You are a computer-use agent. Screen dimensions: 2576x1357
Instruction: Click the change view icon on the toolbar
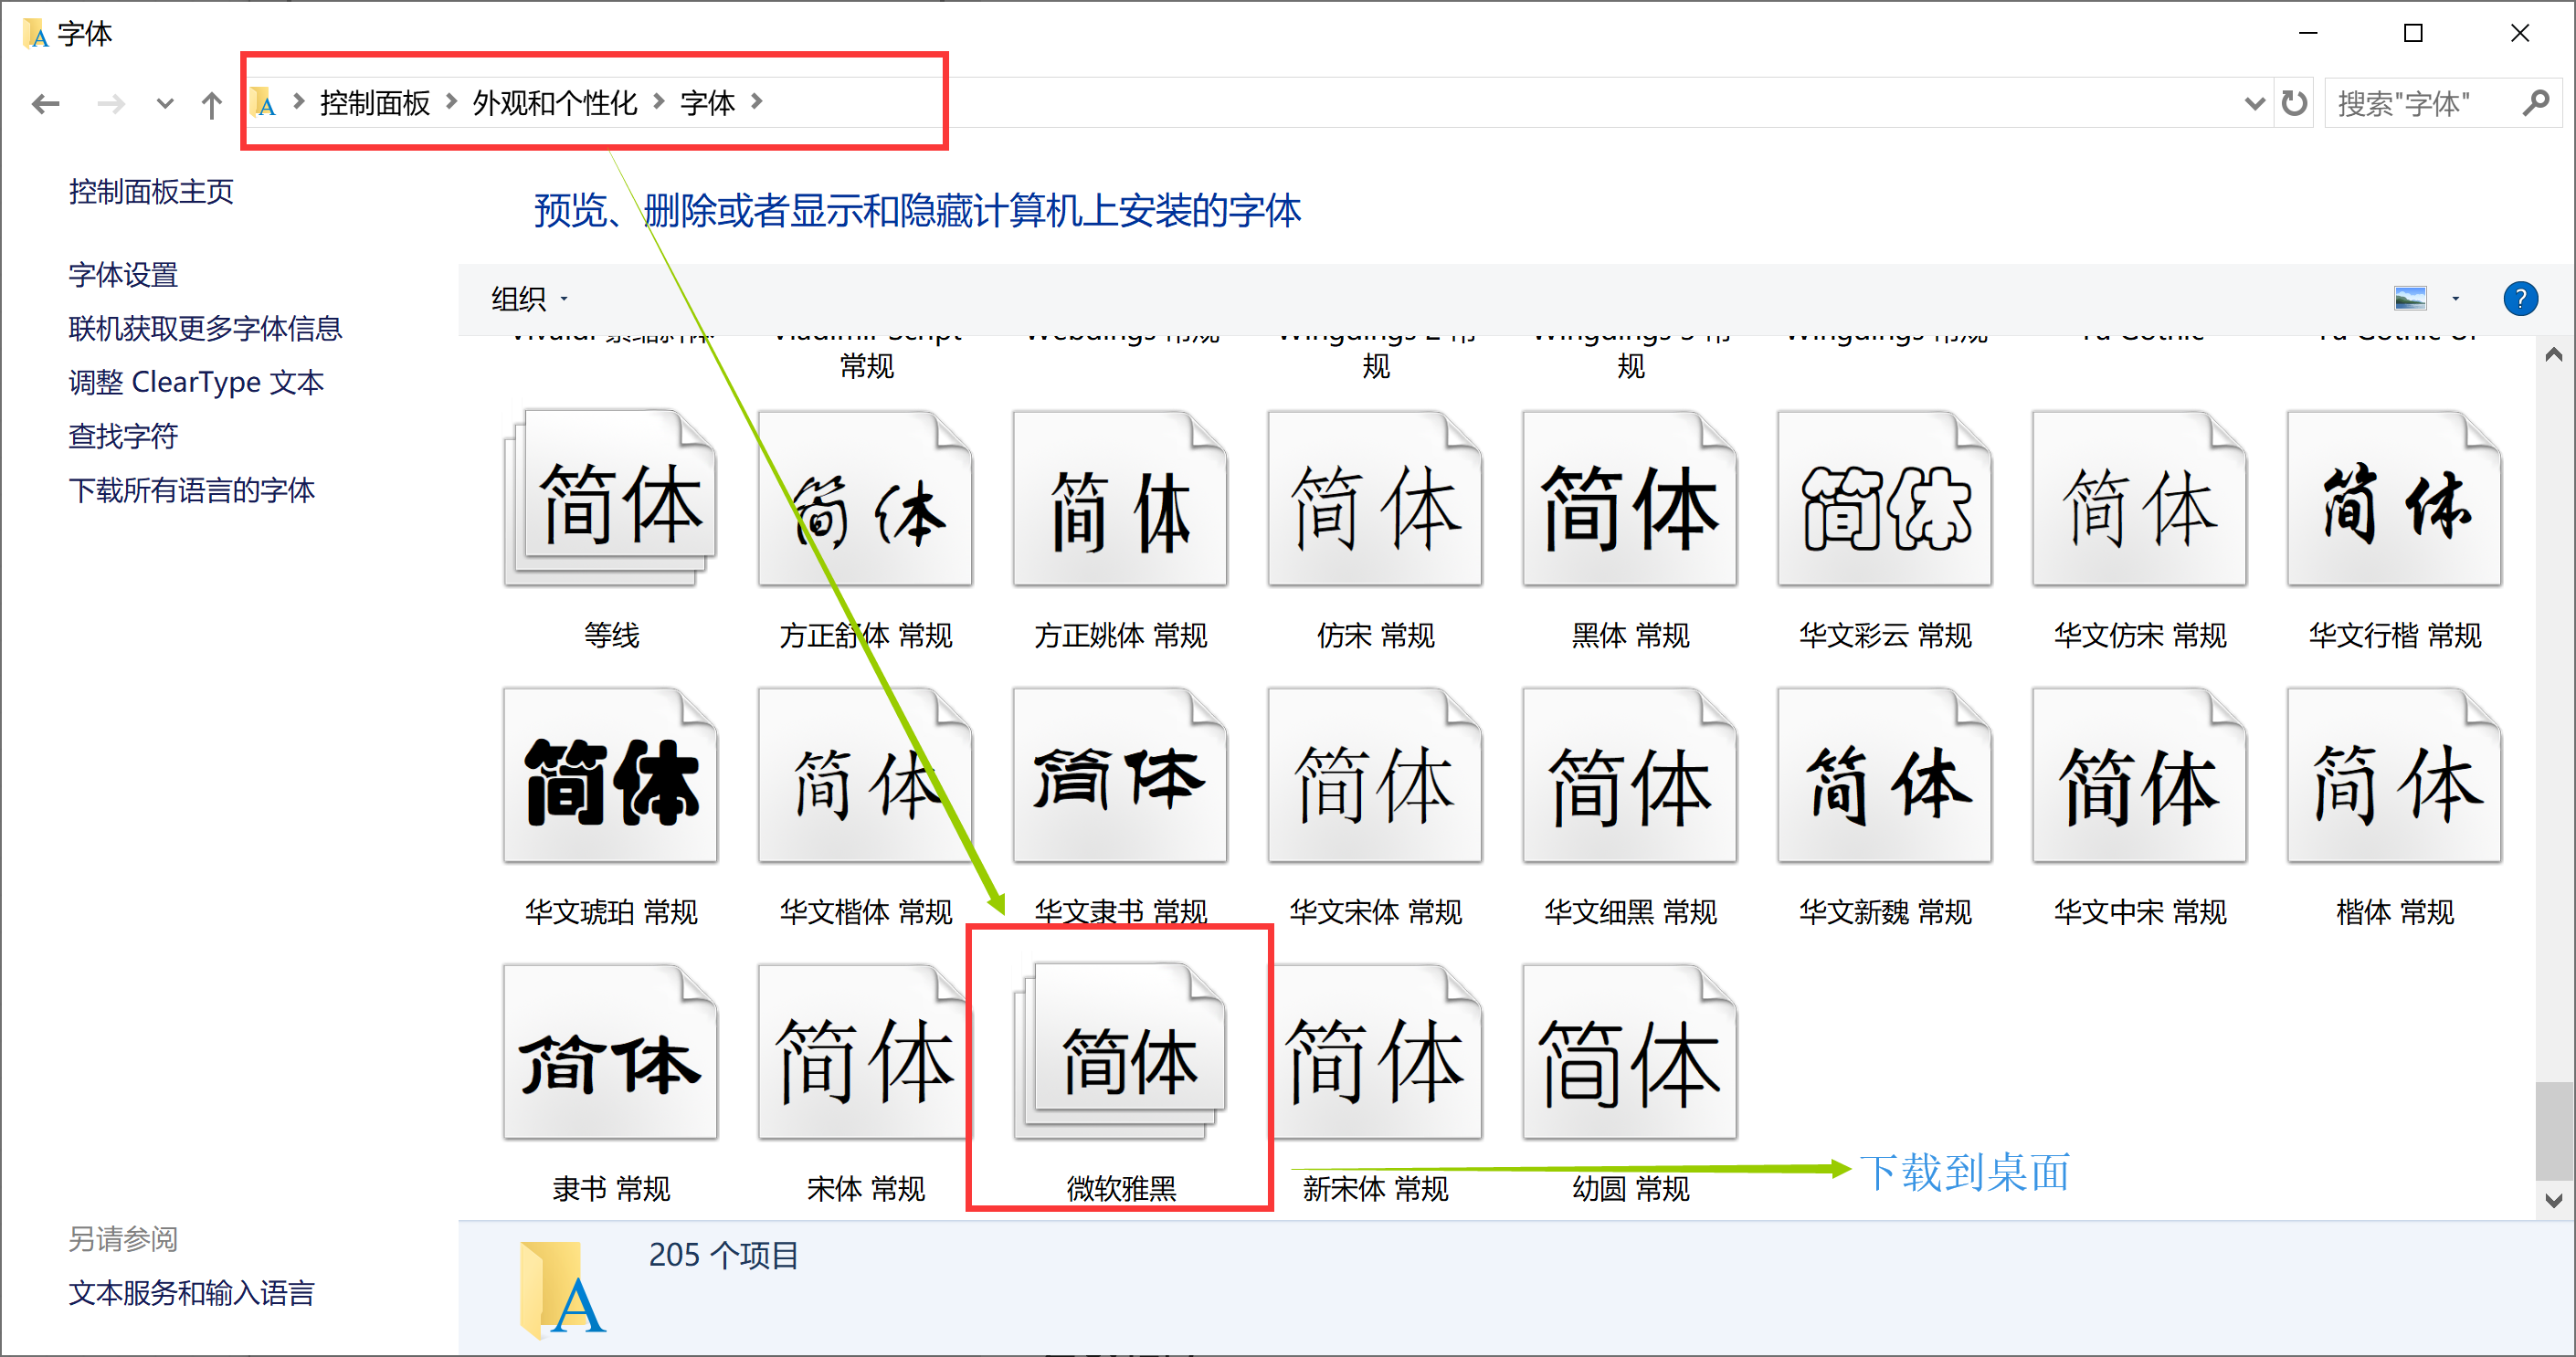[2410, 297]
